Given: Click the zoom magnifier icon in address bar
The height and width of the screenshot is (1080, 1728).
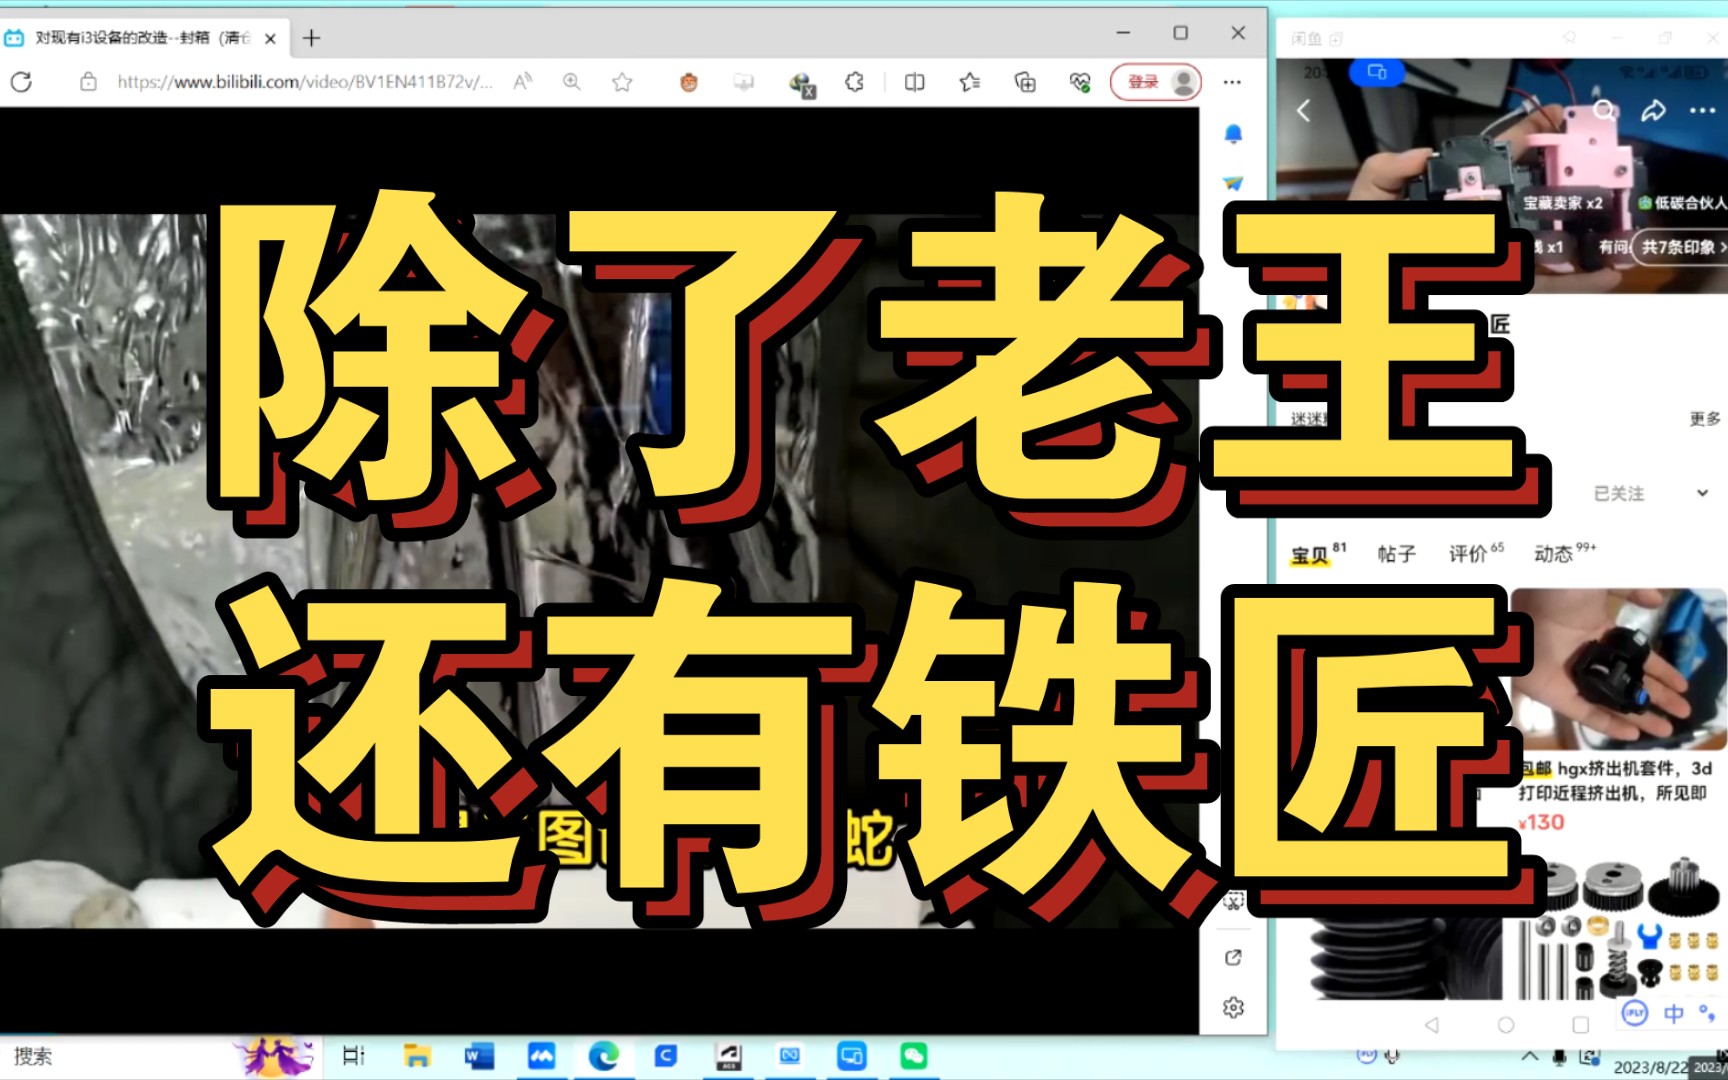Looking at the screenshot, I should click(571, 82).
